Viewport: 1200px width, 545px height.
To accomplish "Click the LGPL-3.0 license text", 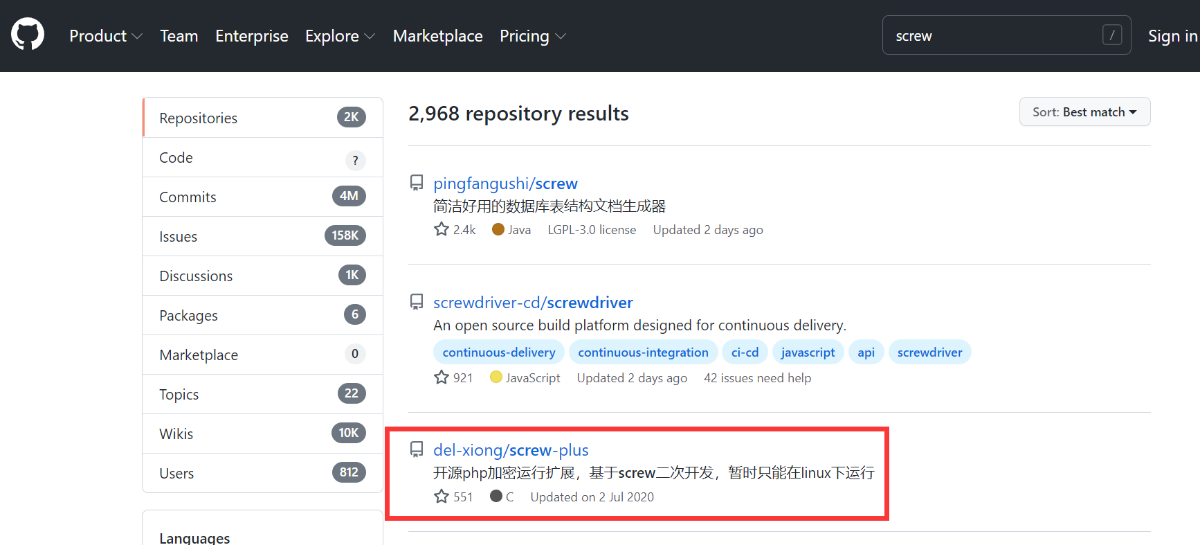I will (592, 230).
